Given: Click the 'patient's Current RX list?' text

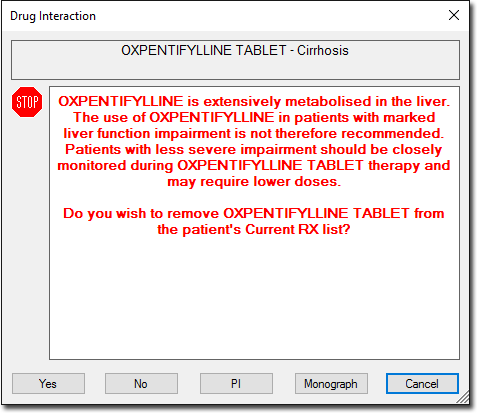Looking at the screenshot, I should coord(254,230).
